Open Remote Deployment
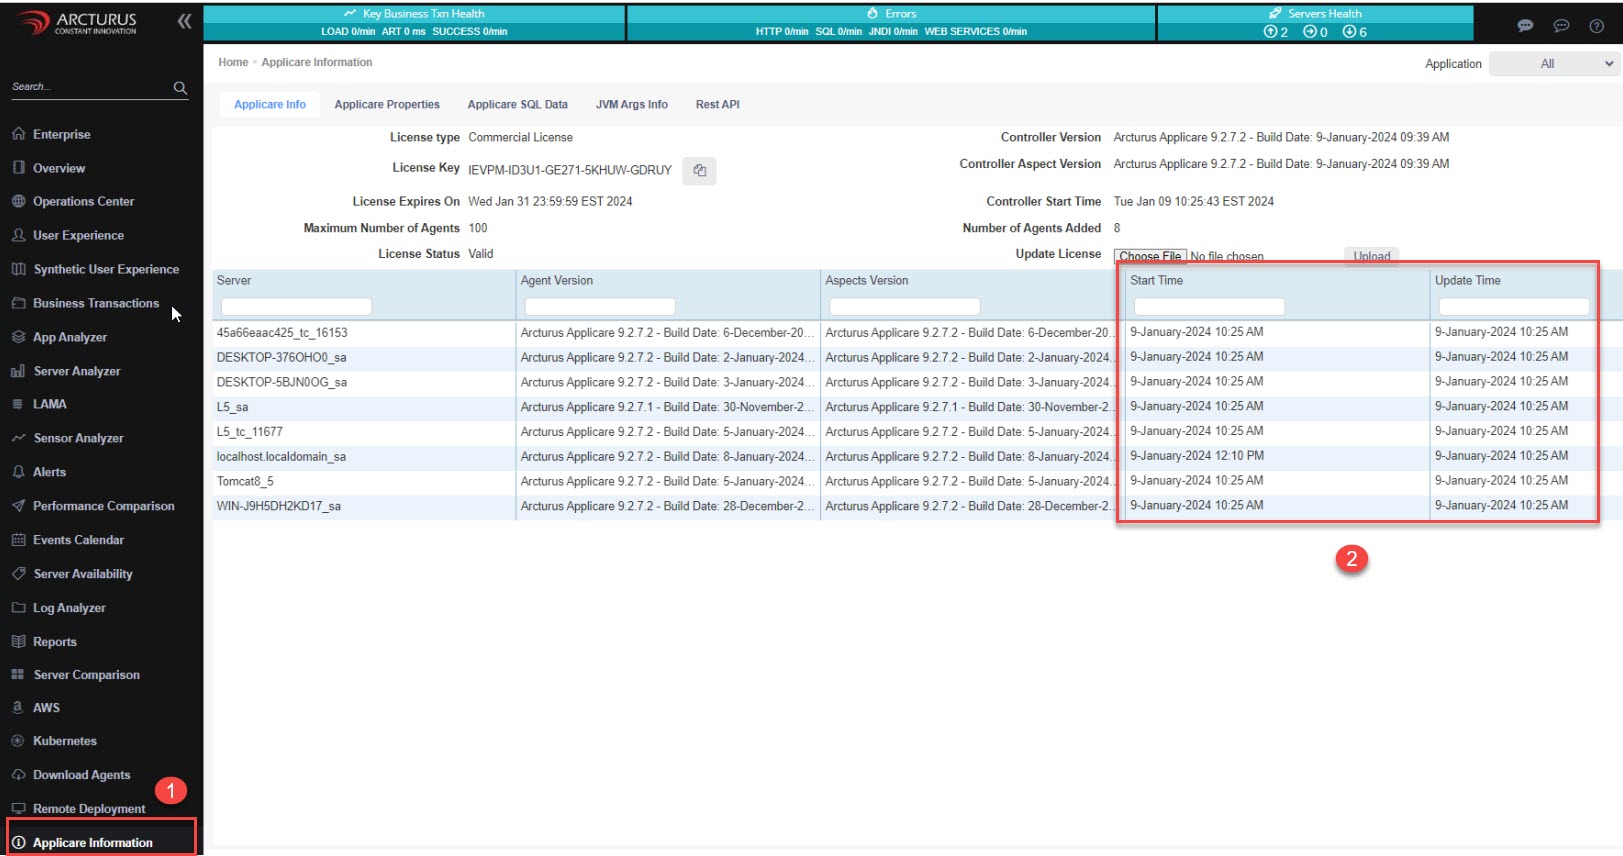 [89, 809]
